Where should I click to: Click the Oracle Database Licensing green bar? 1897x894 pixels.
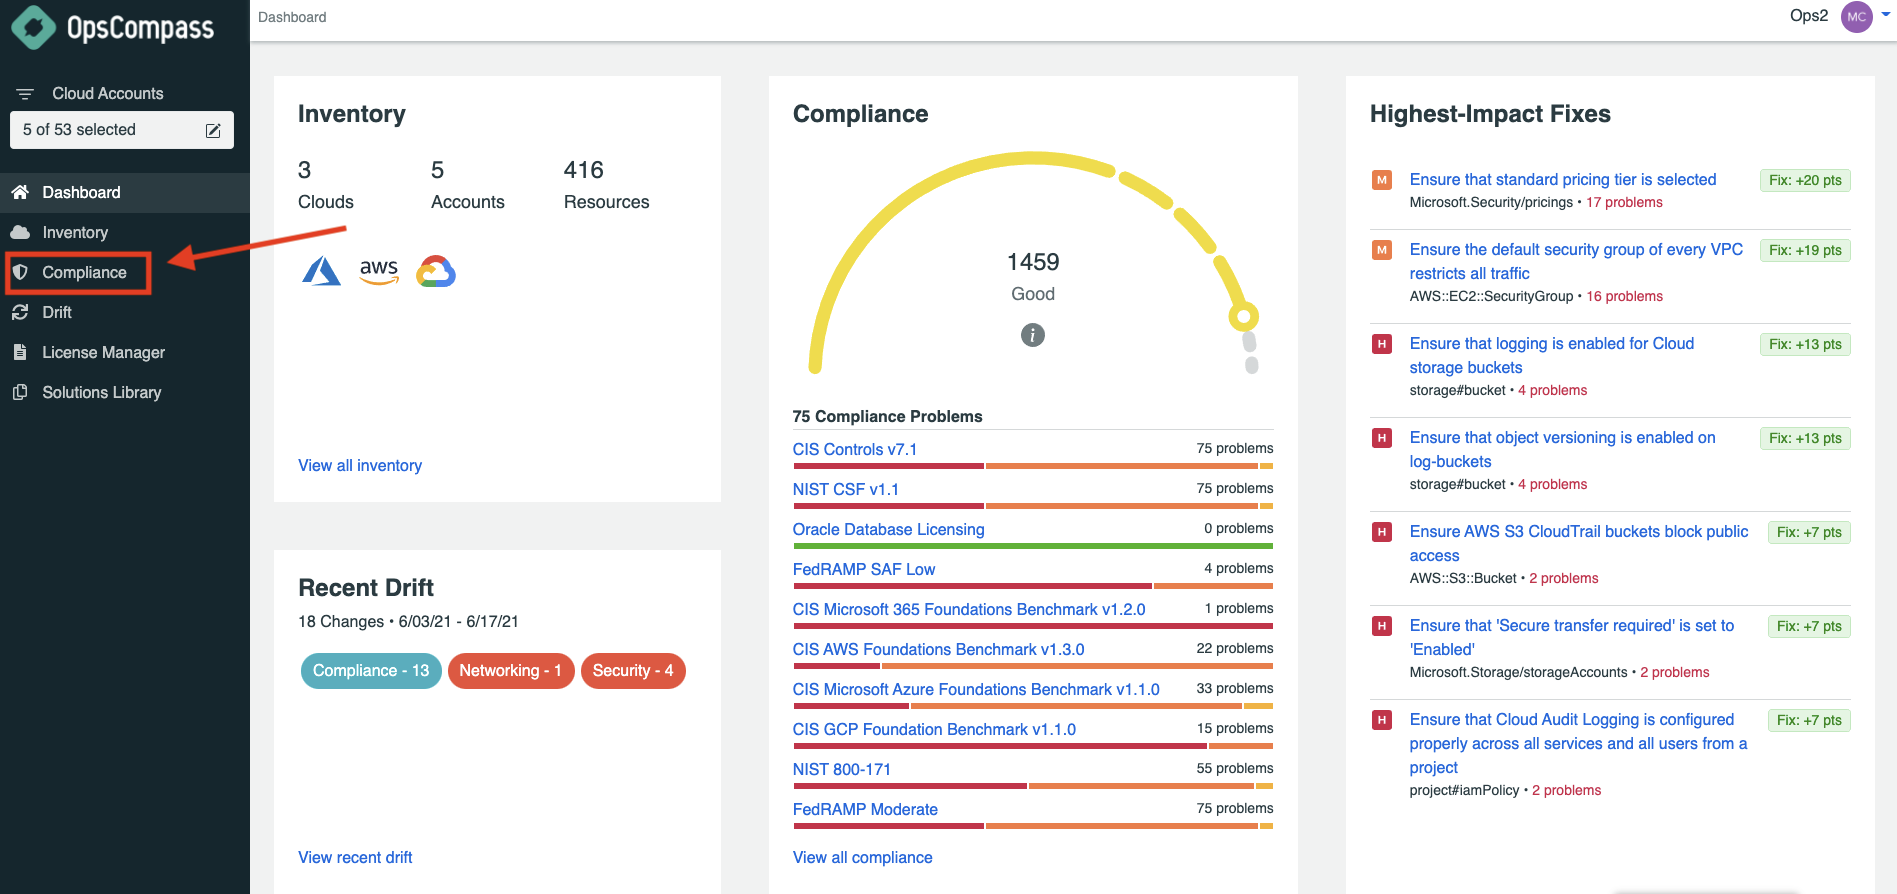point(1033,546)
